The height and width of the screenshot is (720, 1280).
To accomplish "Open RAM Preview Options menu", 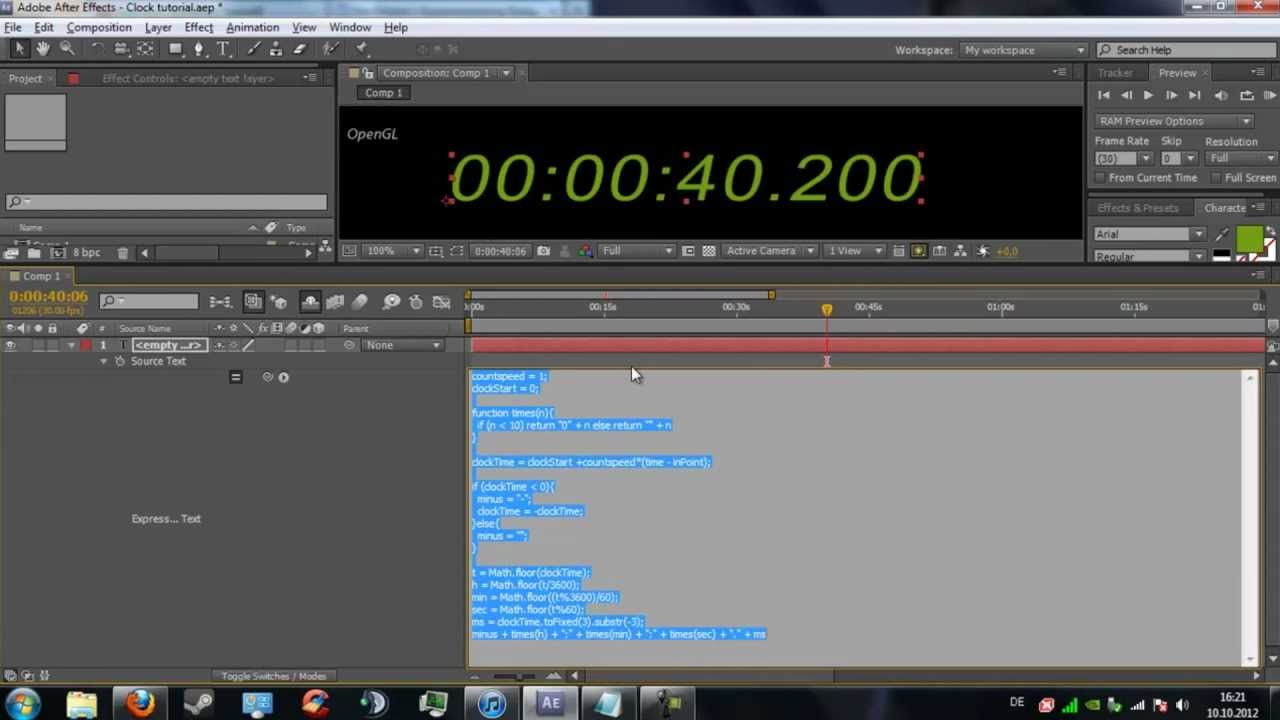I will click(1174, 121).
